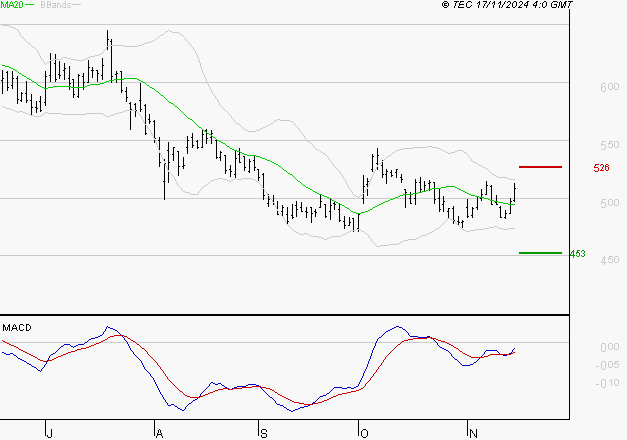Click the MA20 legend label
Viewport: 627px width, 440px height.
tap(12, 4)
